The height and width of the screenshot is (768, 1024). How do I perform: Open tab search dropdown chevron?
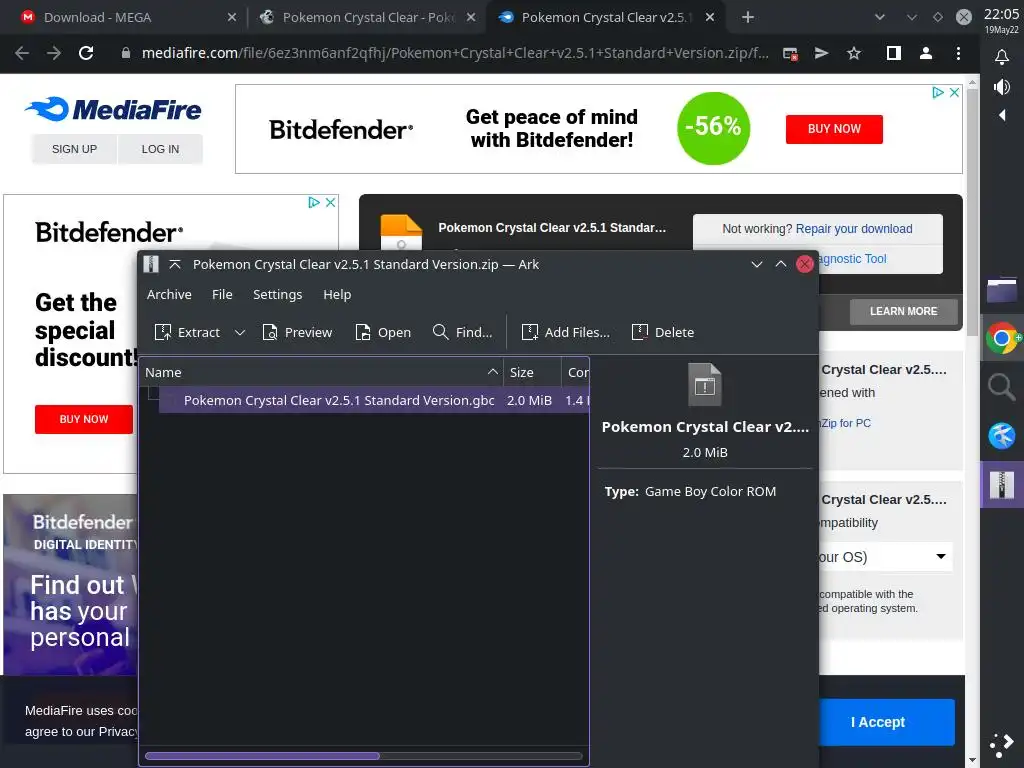click(x=880, y=18)
